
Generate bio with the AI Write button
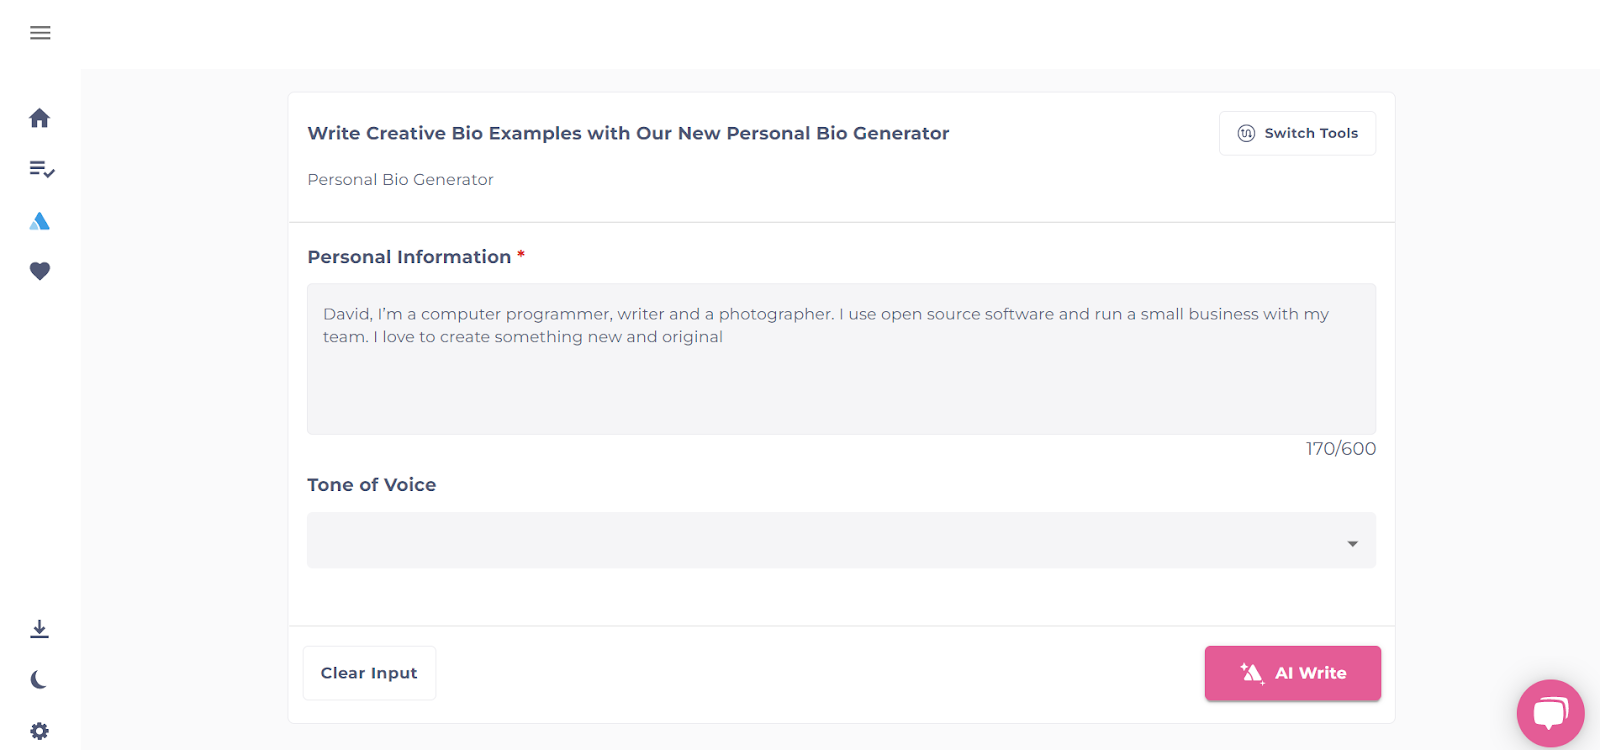coord(1292,673)
